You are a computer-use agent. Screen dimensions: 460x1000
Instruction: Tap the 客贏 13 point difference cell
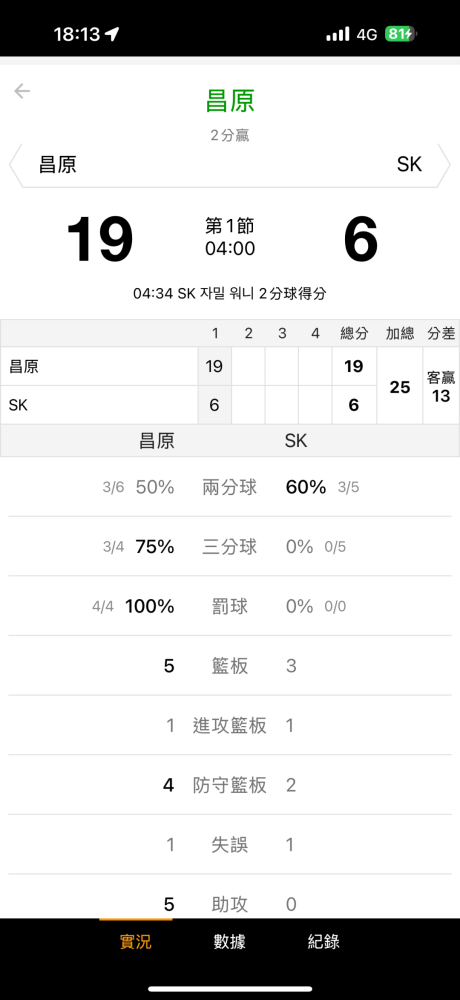441,386
